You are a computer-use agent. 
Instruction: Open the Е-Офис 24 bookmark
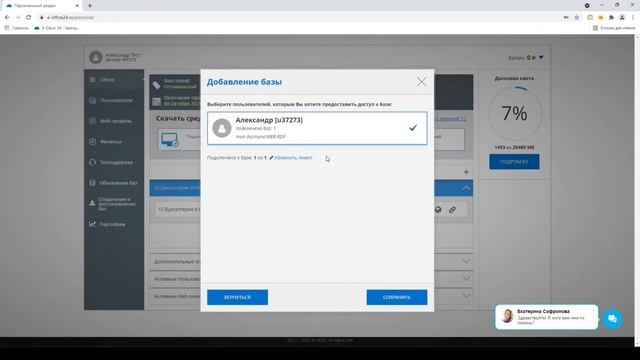point(57,28)
